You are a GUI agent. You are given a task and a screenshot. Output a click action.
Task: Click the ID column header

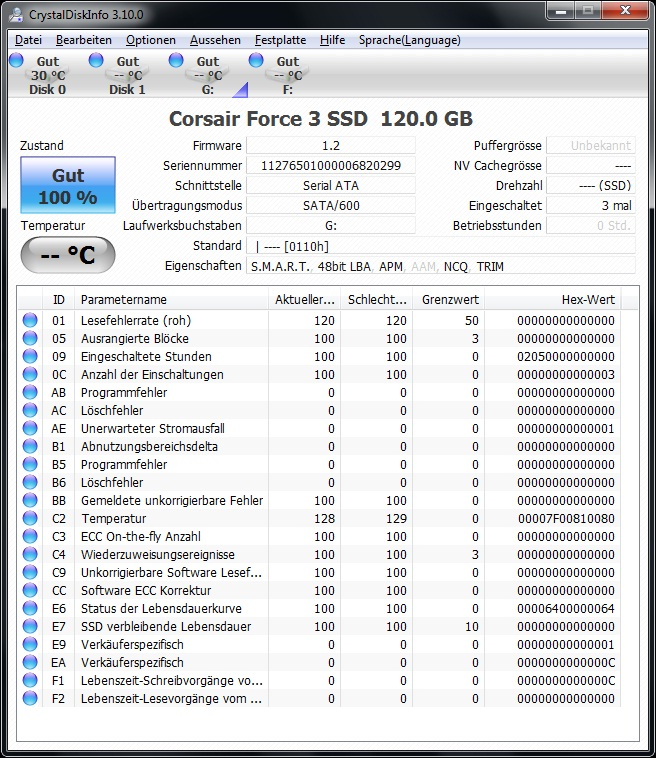58,300
